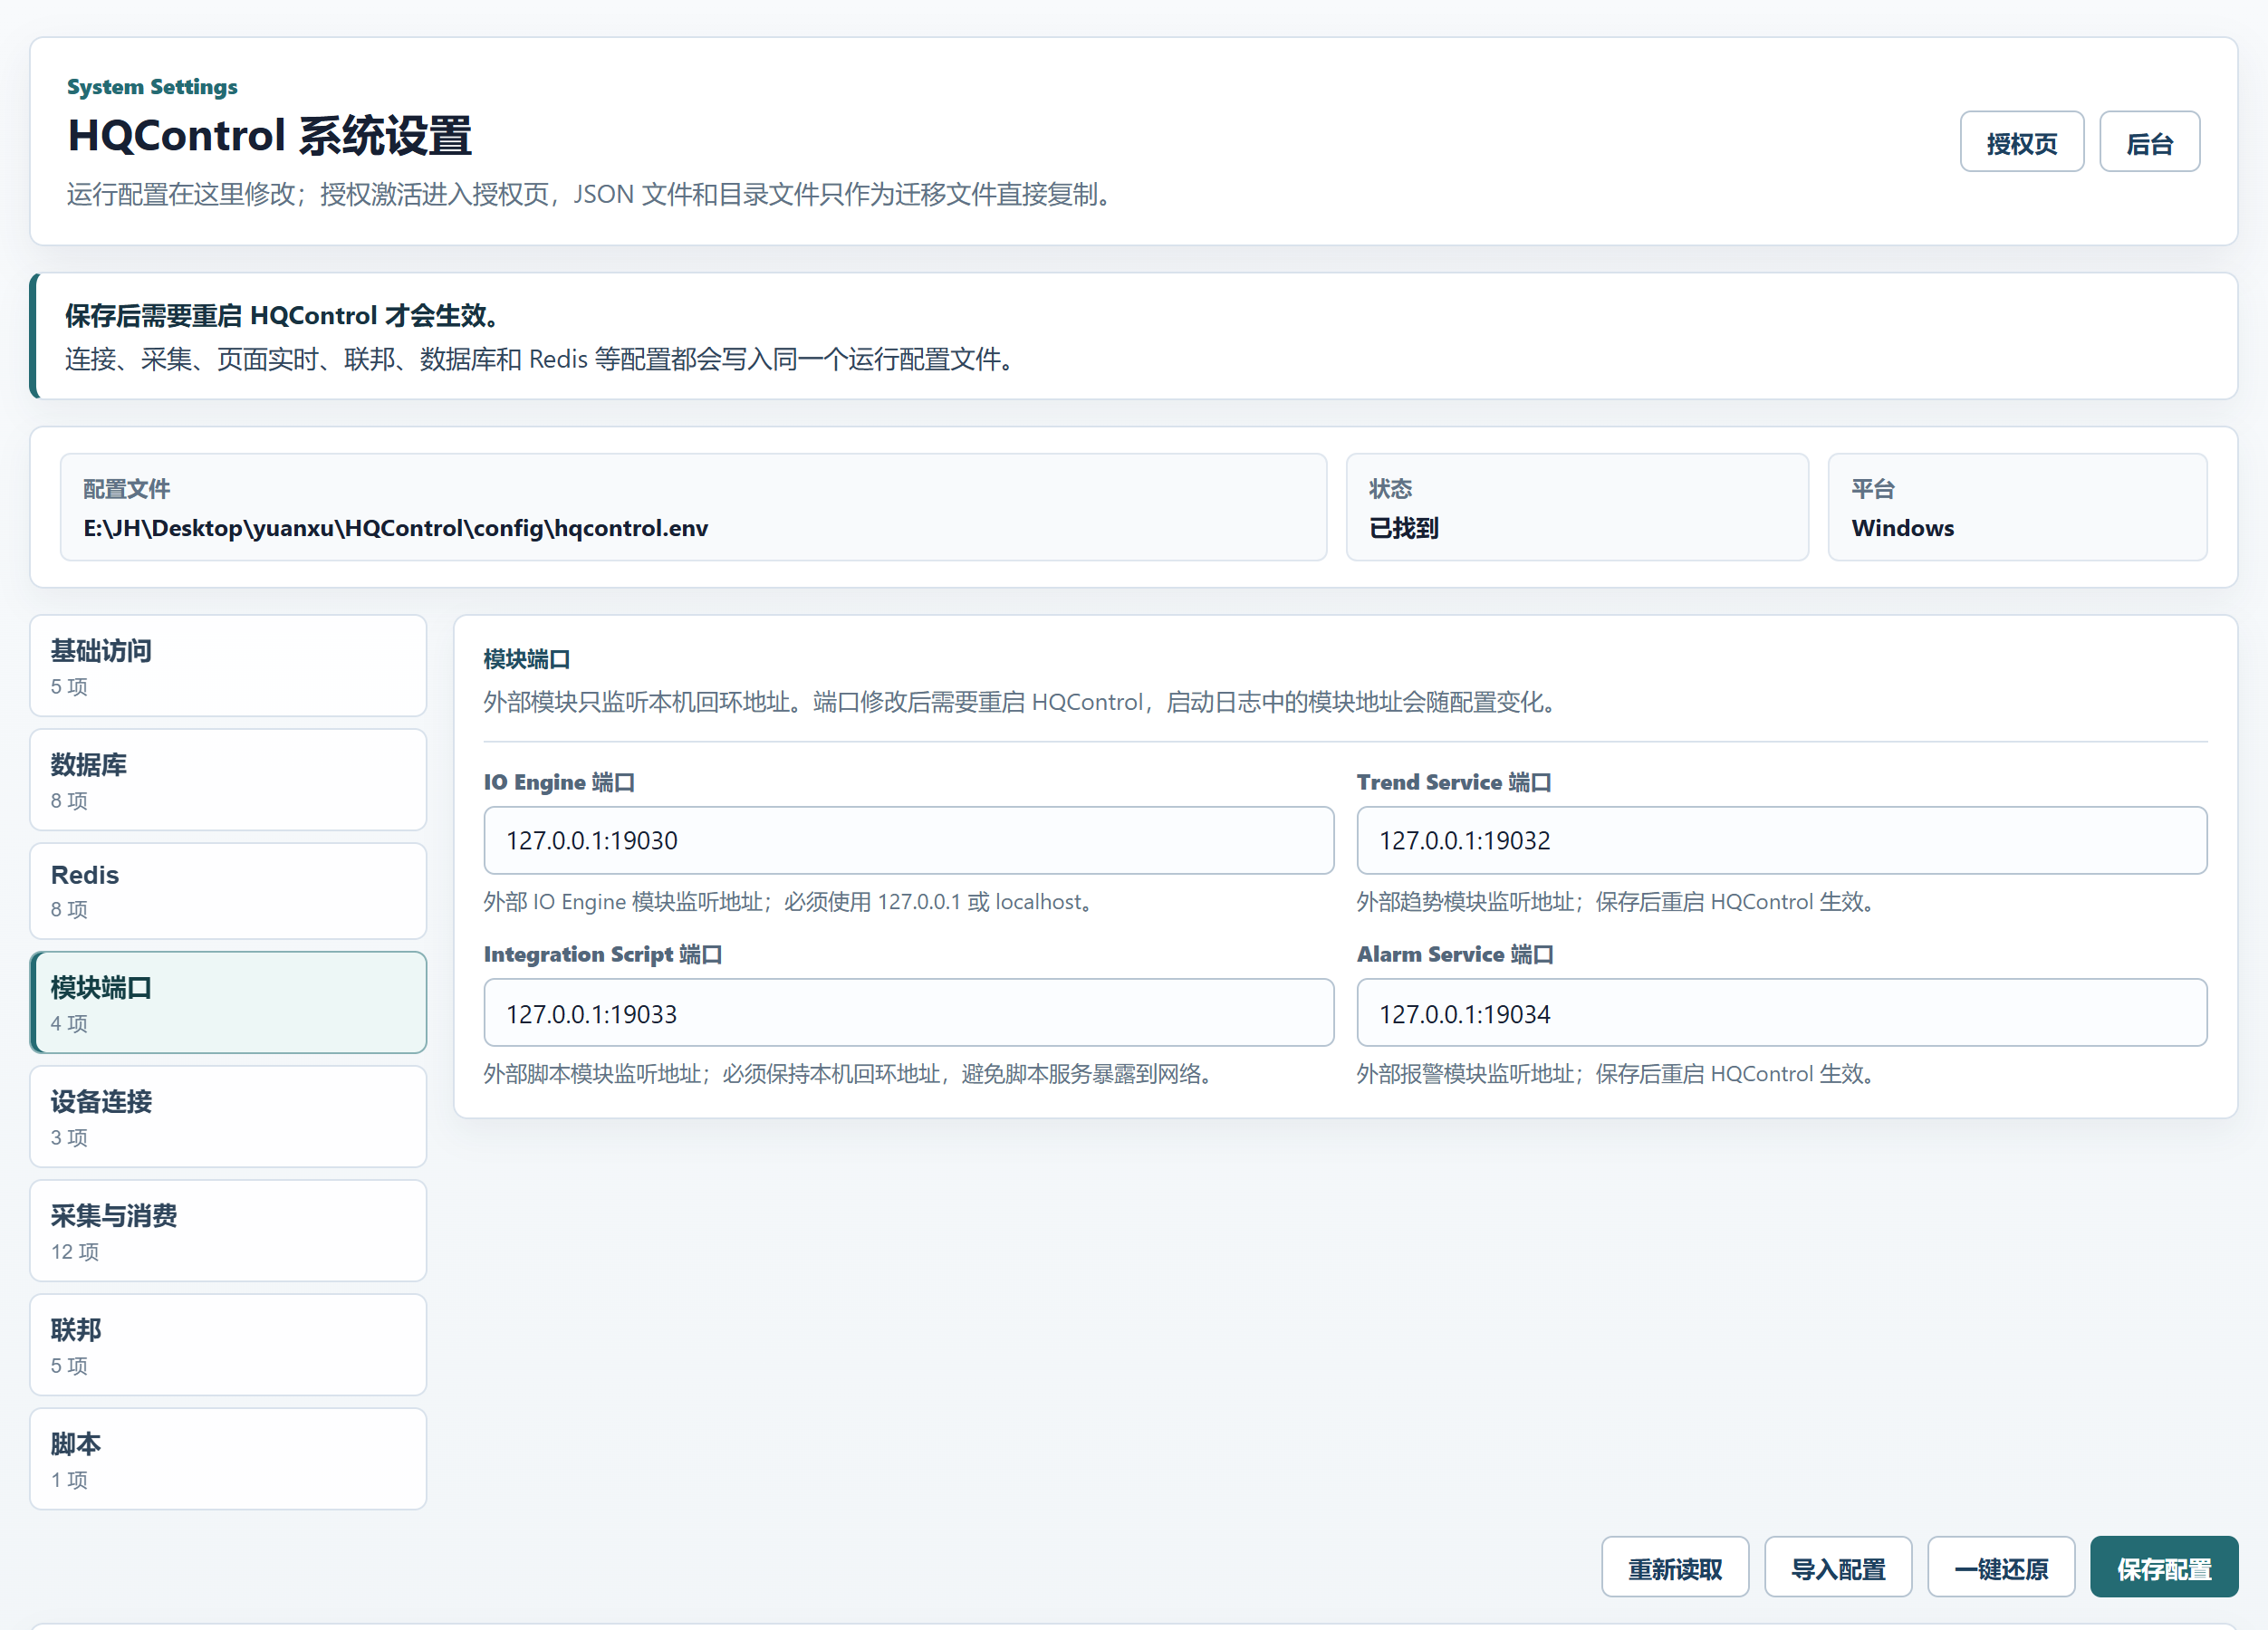Switch to 采集与消费 section
The width and height of the screenshot is (2268, 1630).
point(228,1231)
